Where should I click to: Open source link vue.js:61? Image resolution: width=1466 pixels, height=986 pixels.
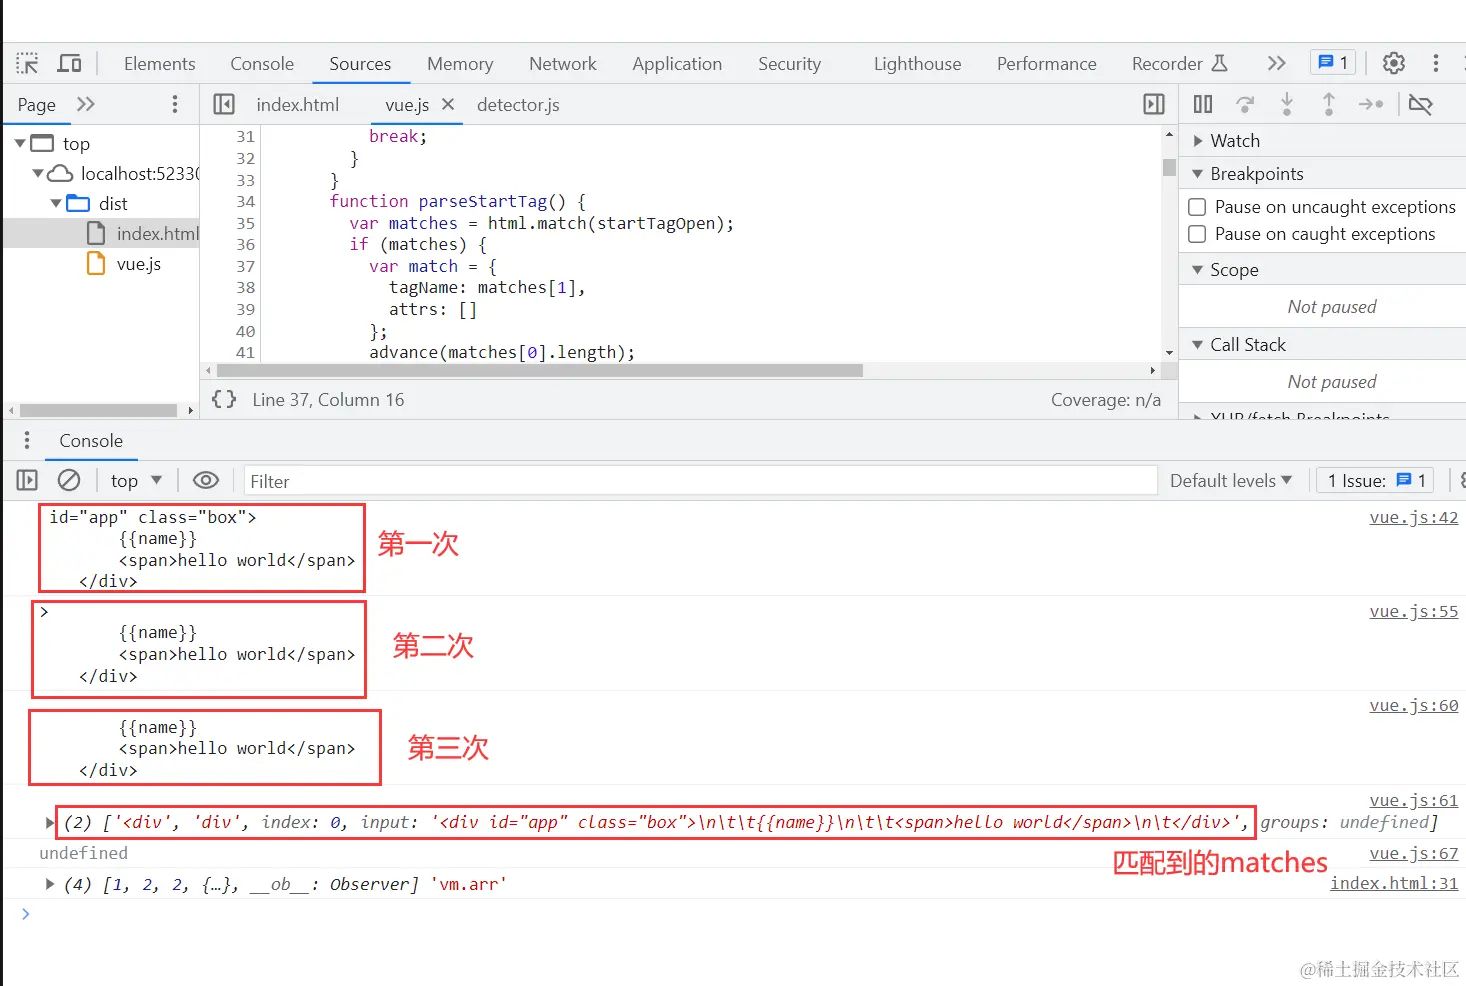tap(1413, 800)
